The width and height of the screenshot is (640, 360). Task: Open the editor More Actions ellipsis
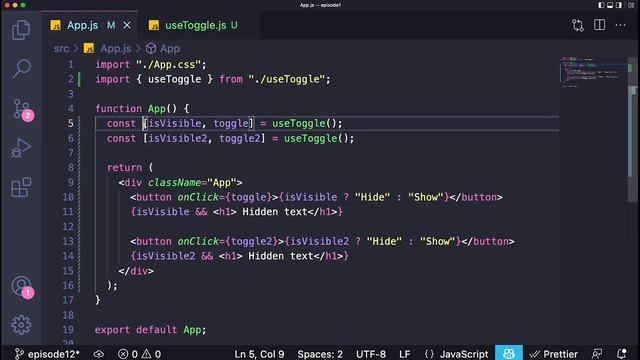click(620, 25)
